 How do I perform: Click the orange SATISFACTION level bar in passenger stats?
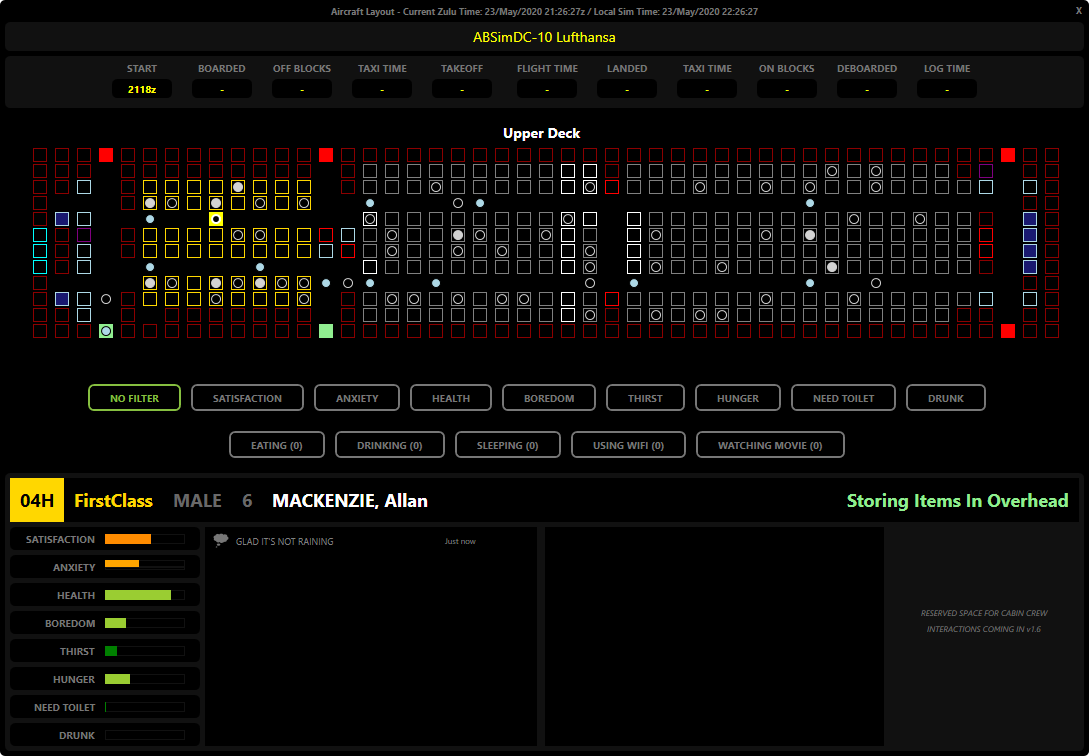coord(144,539)
